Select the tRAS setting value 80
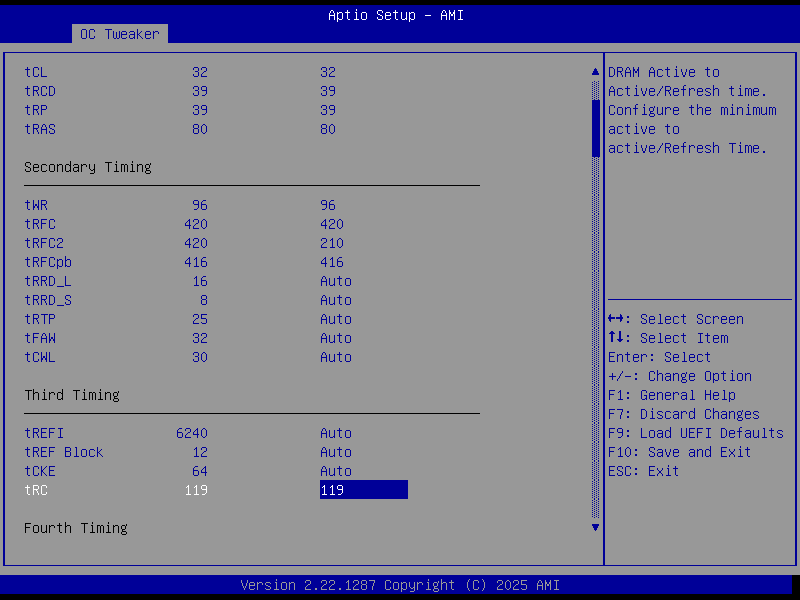 [x=328, y=129]
